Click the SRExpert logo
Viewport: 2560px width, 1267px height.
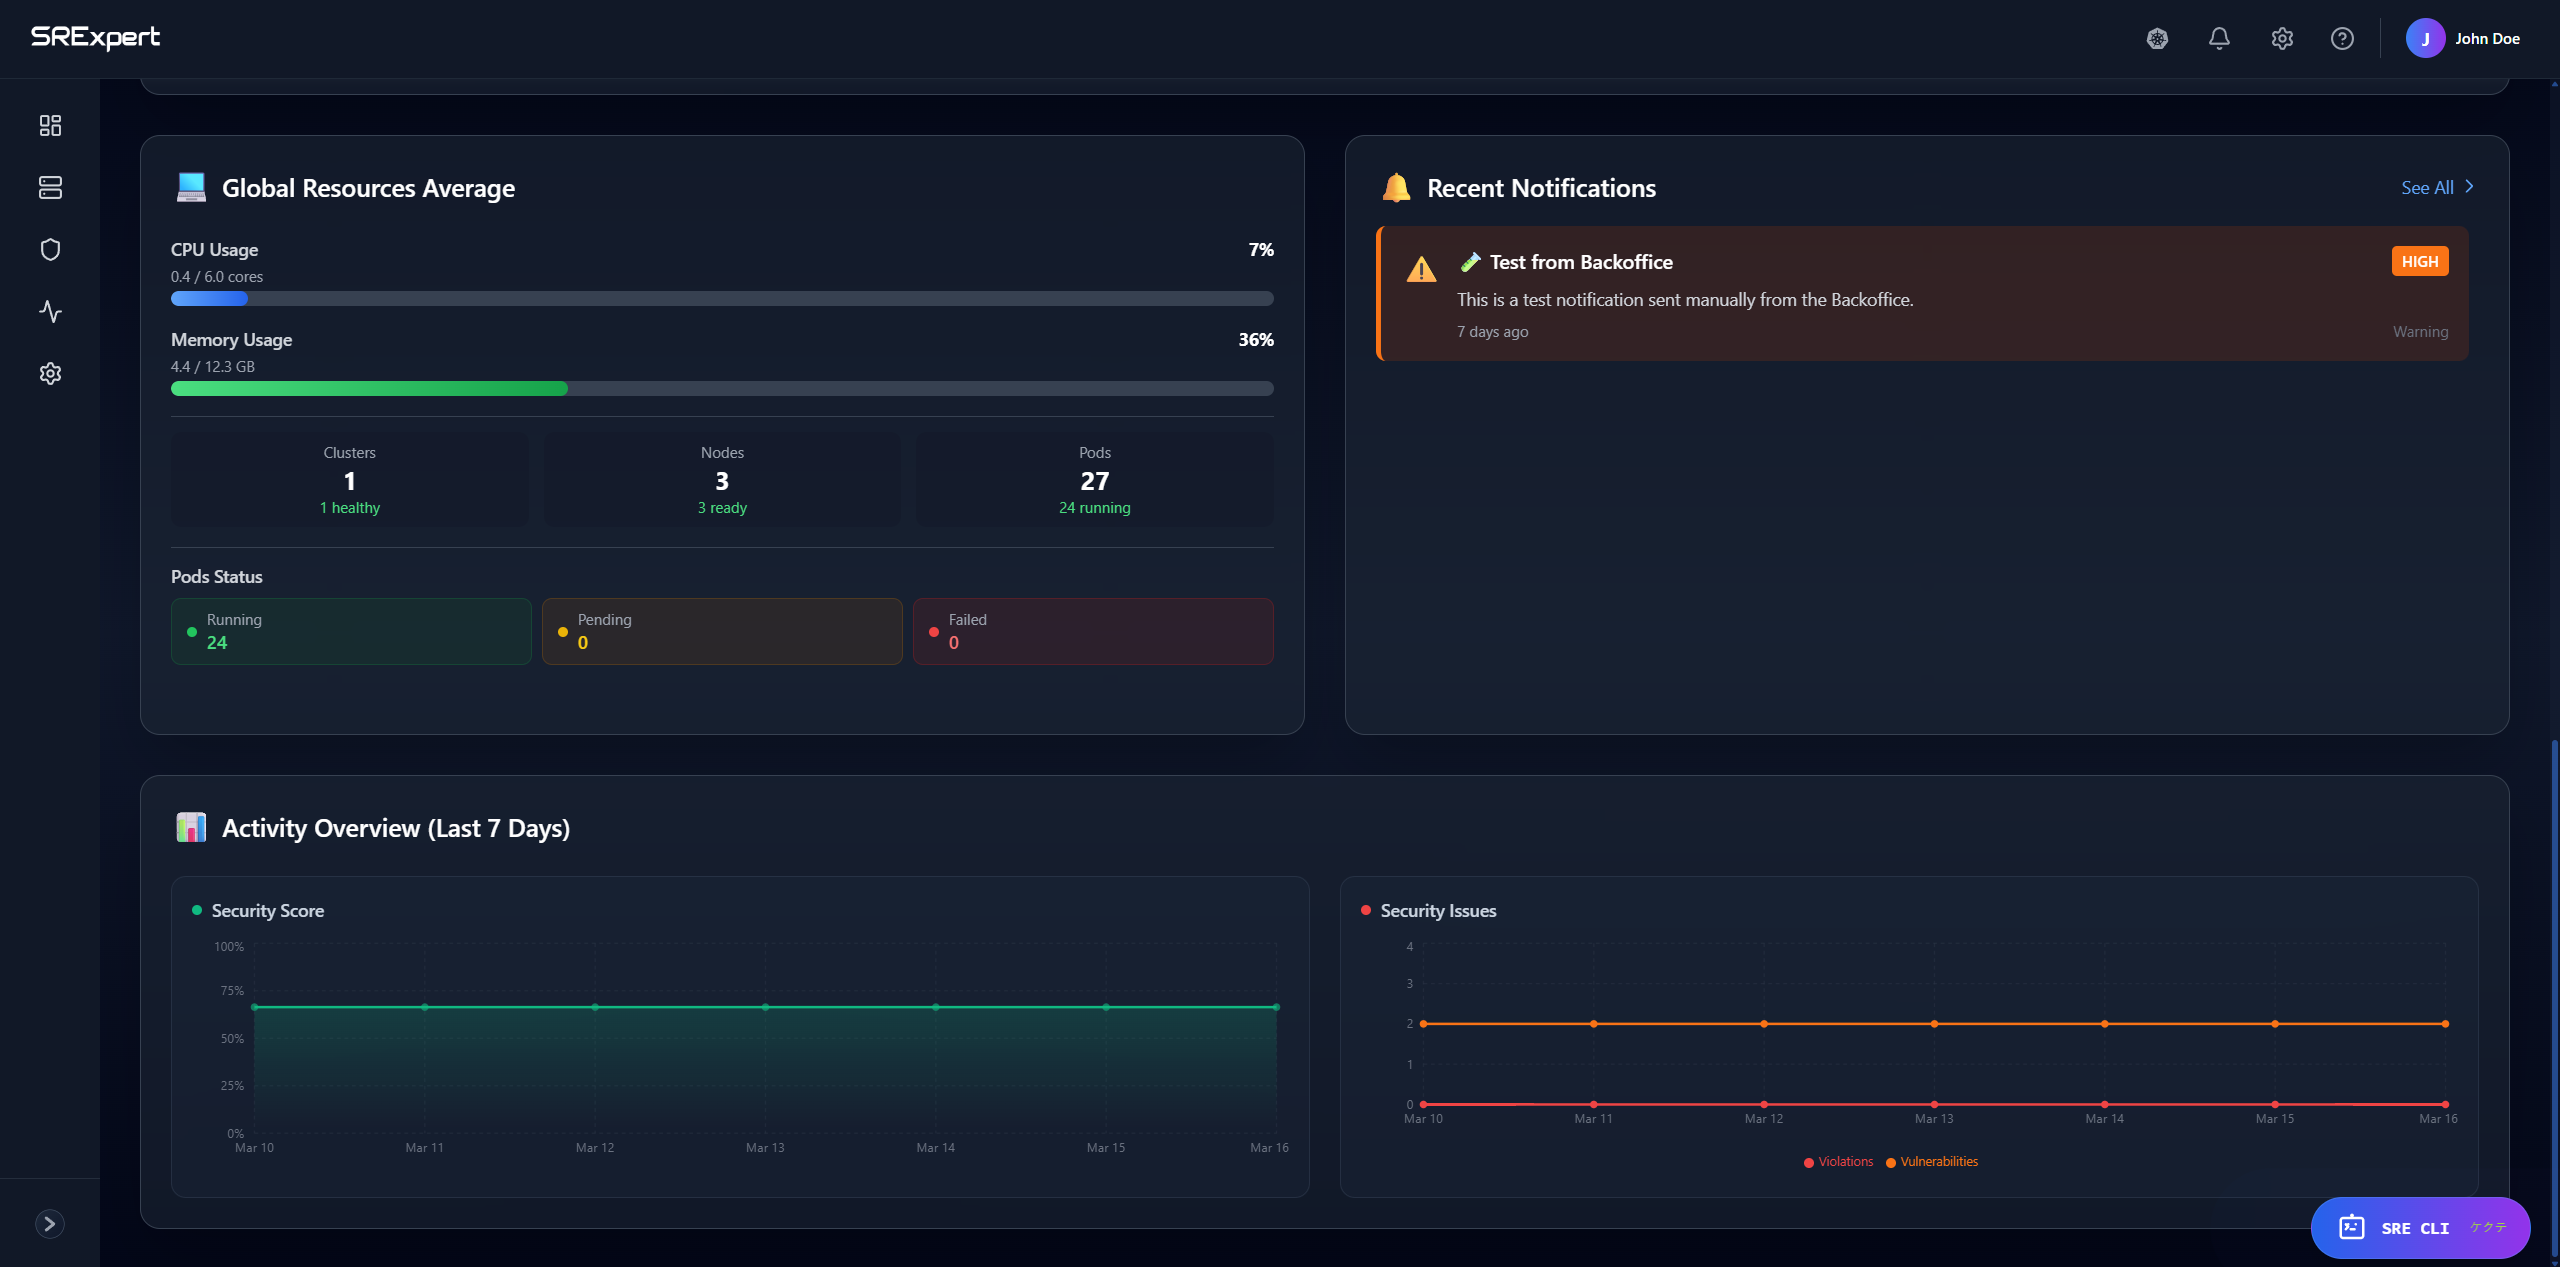pos(95,37)
